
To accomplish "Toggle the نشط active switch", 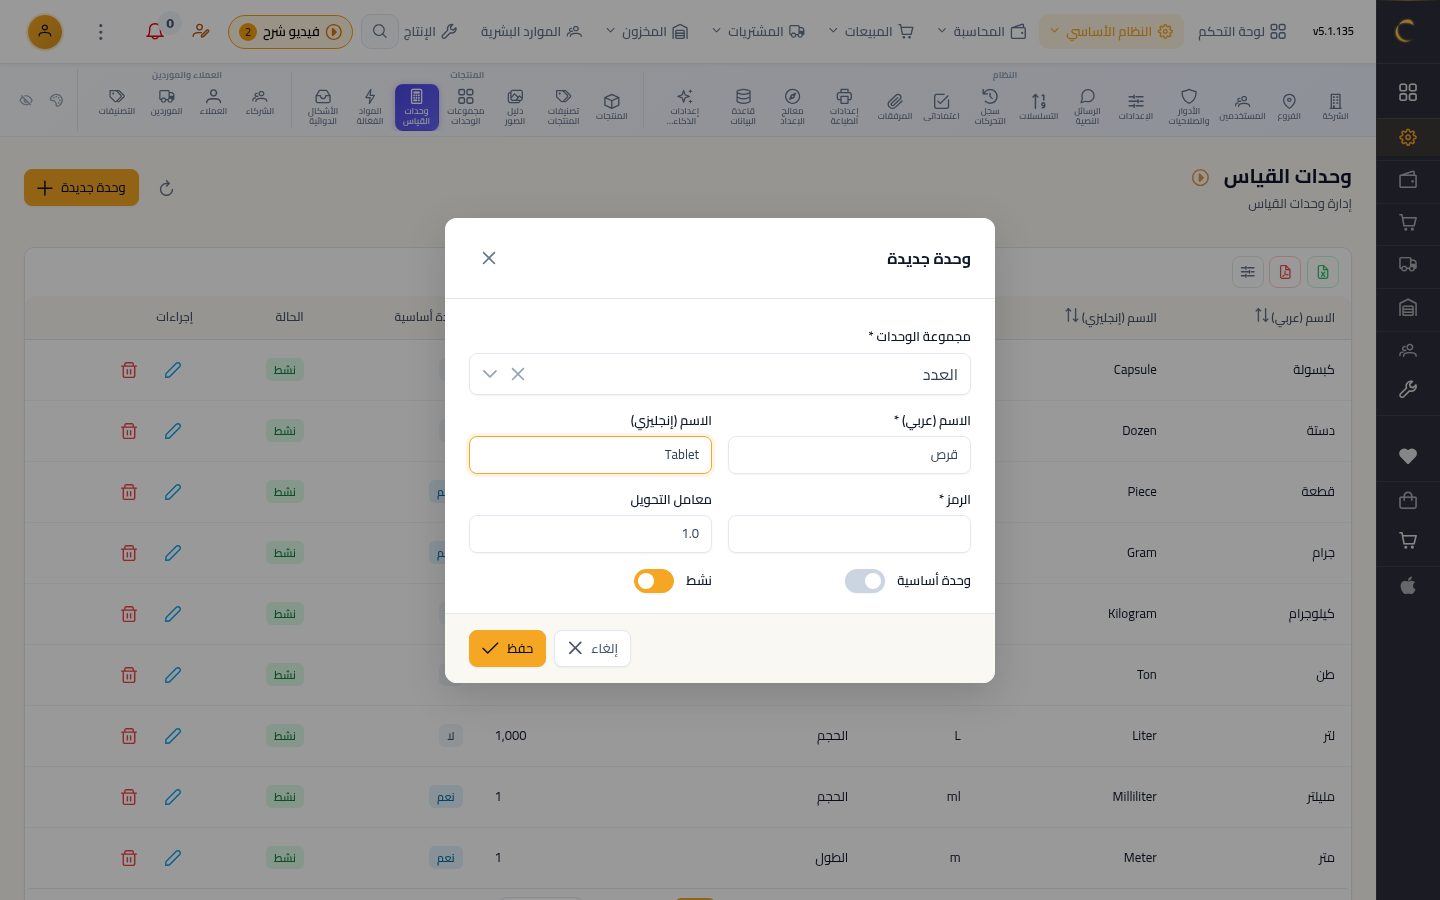I will (x=654, y=581).
